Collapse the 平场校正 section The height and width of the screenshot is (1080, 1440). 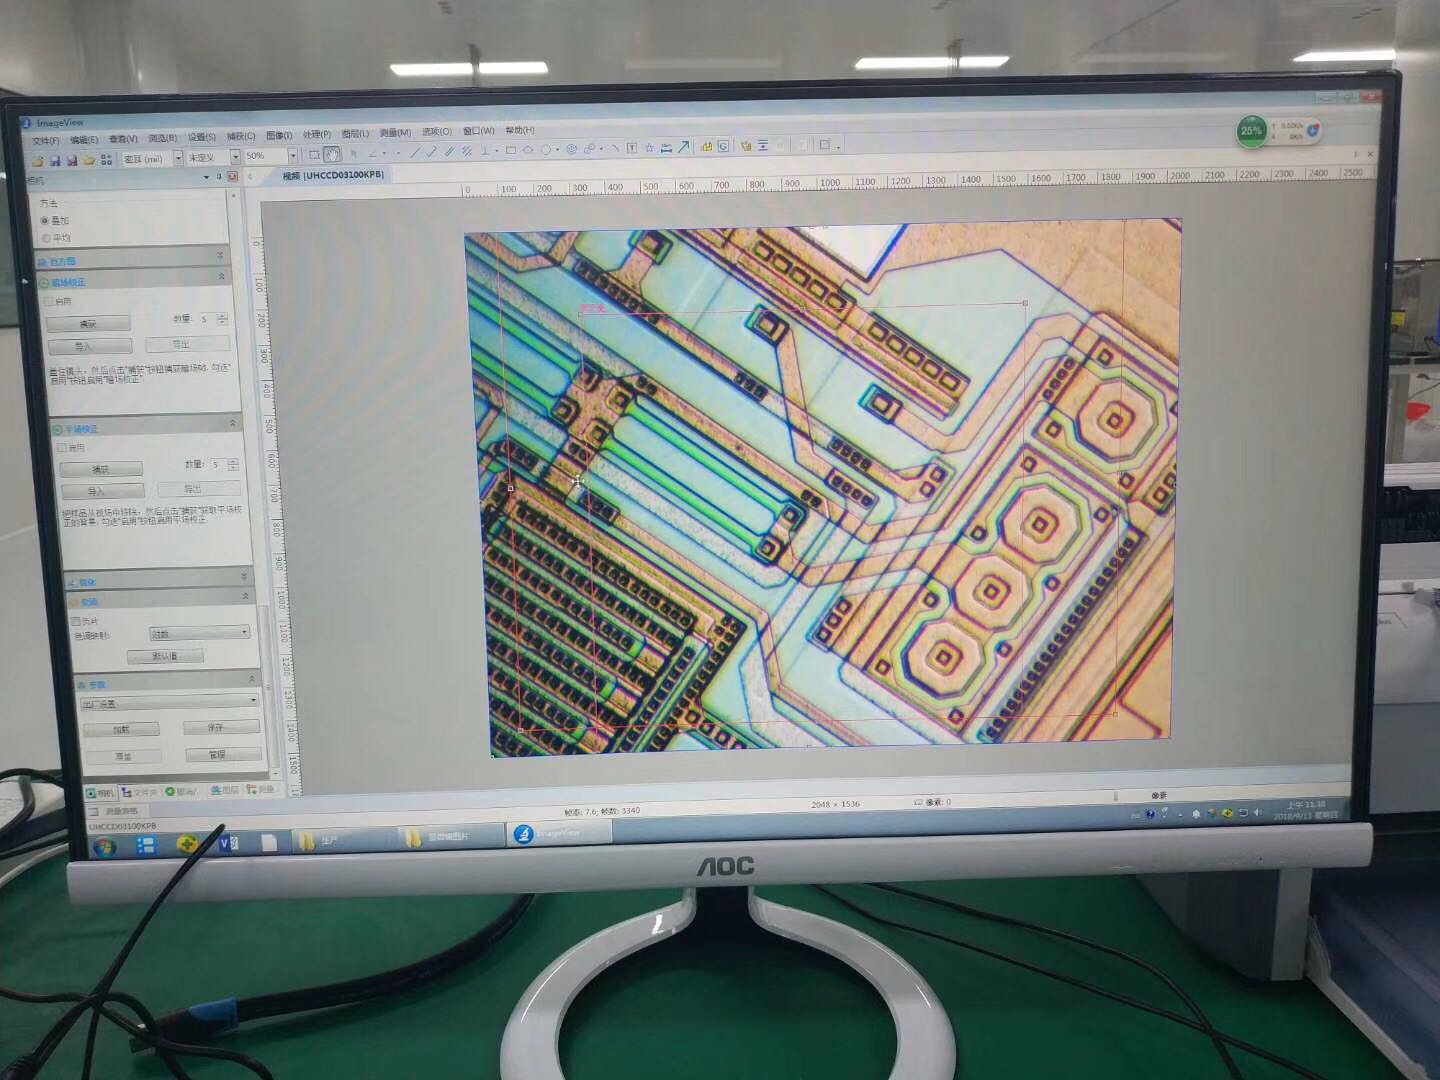[233, 423]
